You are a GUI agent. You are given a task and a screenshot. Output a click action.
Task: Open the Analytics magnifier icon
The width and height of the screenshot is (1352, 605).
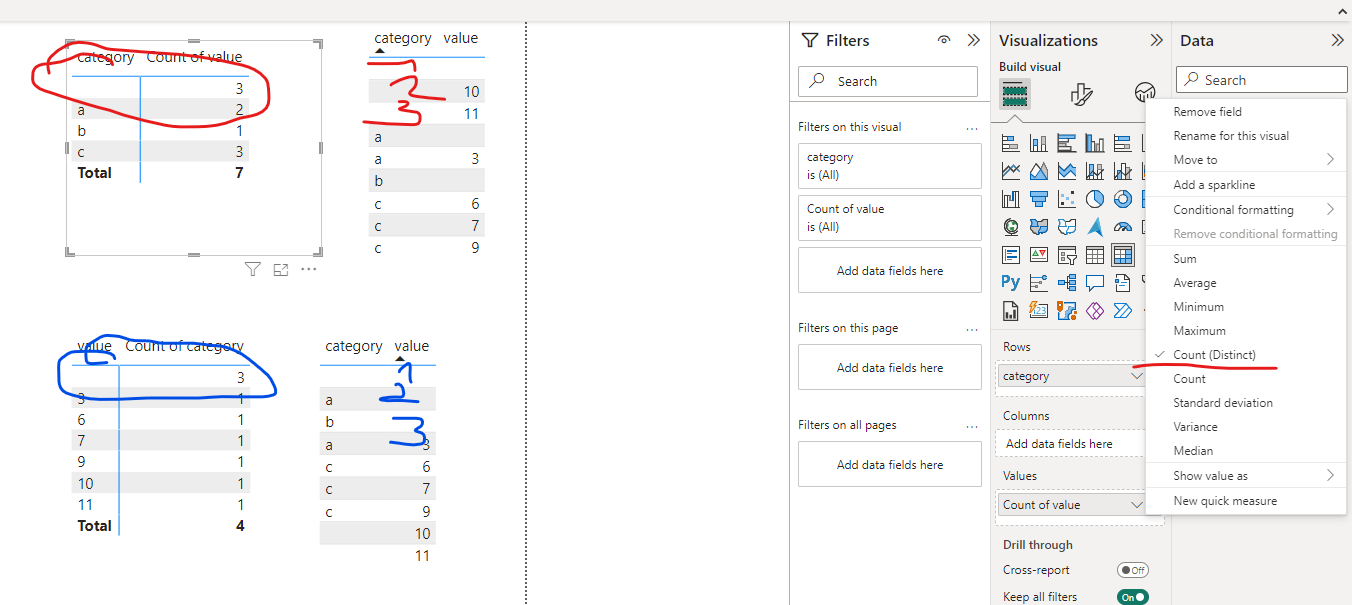pyautogui.click(x=1146, y=93)
